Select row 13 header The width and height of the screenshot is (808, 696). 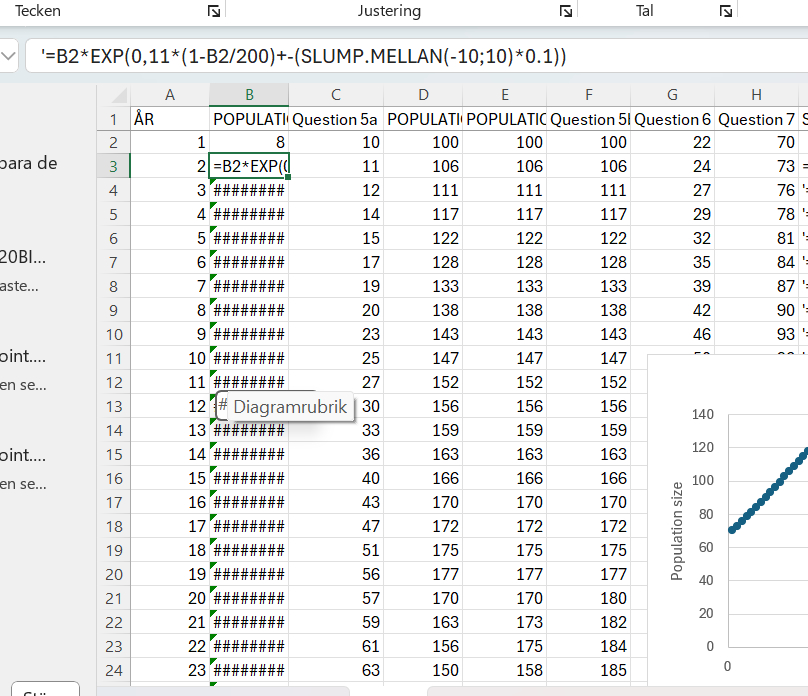113,406
